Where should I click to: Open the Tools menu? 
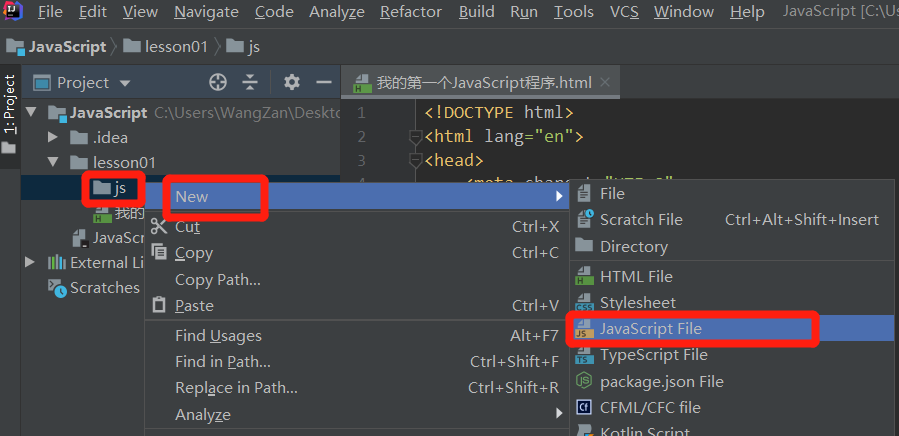coord(574,11)
